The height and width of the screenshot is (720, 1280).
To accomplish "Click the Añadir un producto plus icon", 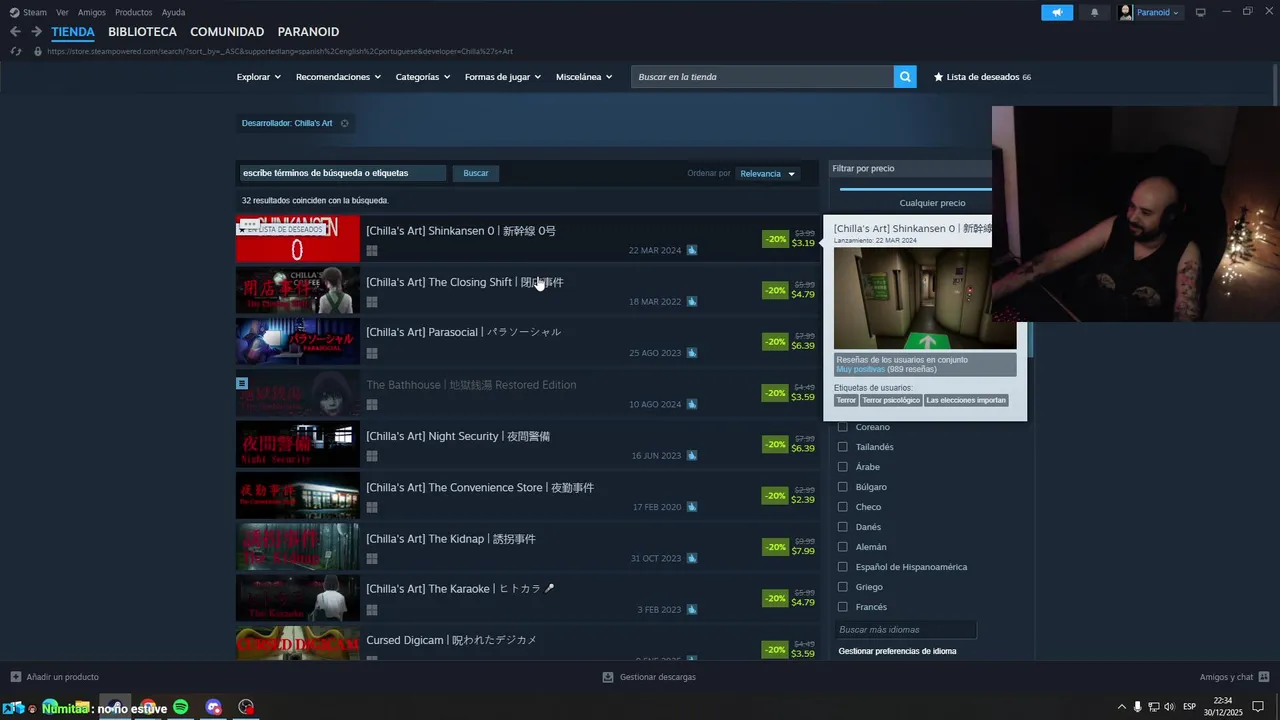I will click(x=15, y=677).
